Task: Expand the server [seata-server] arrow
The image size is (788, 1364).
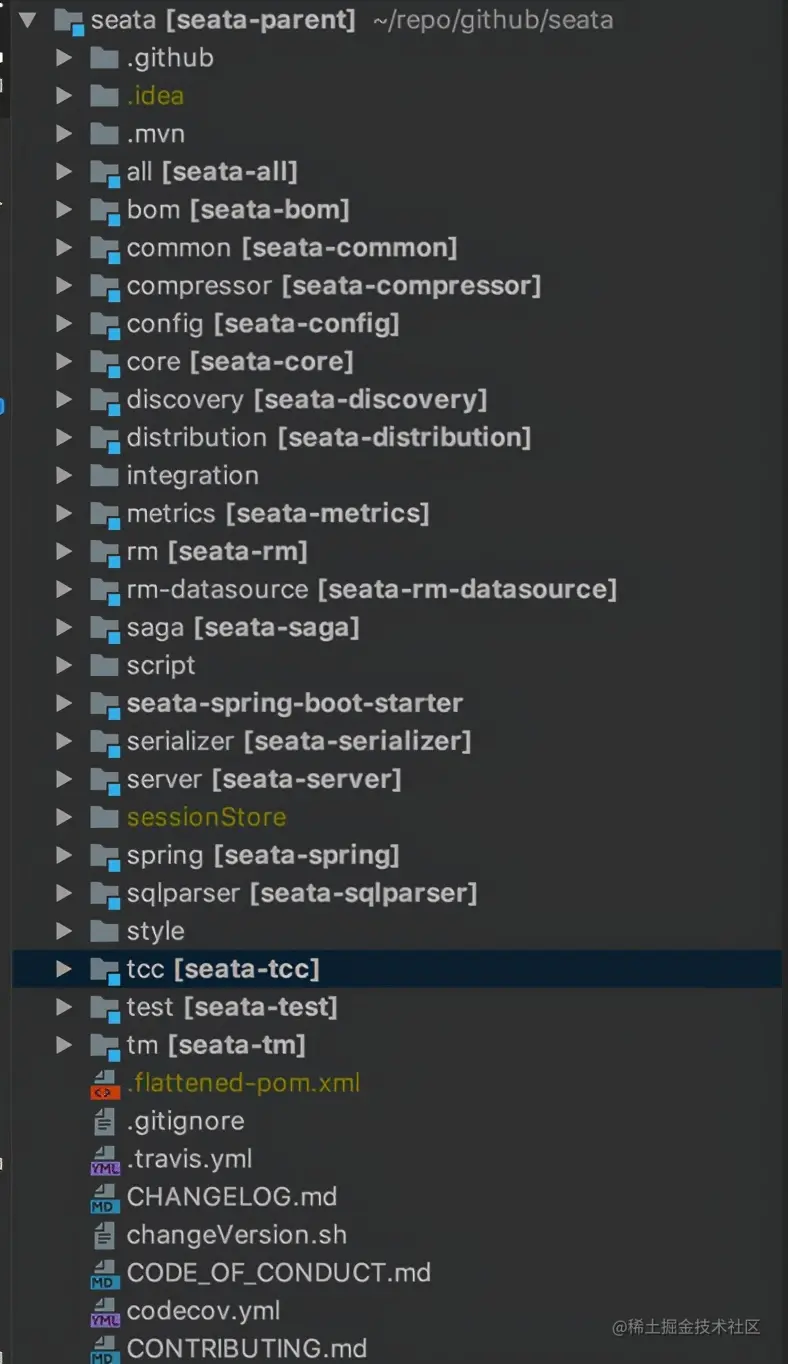Action: [64, 779]
